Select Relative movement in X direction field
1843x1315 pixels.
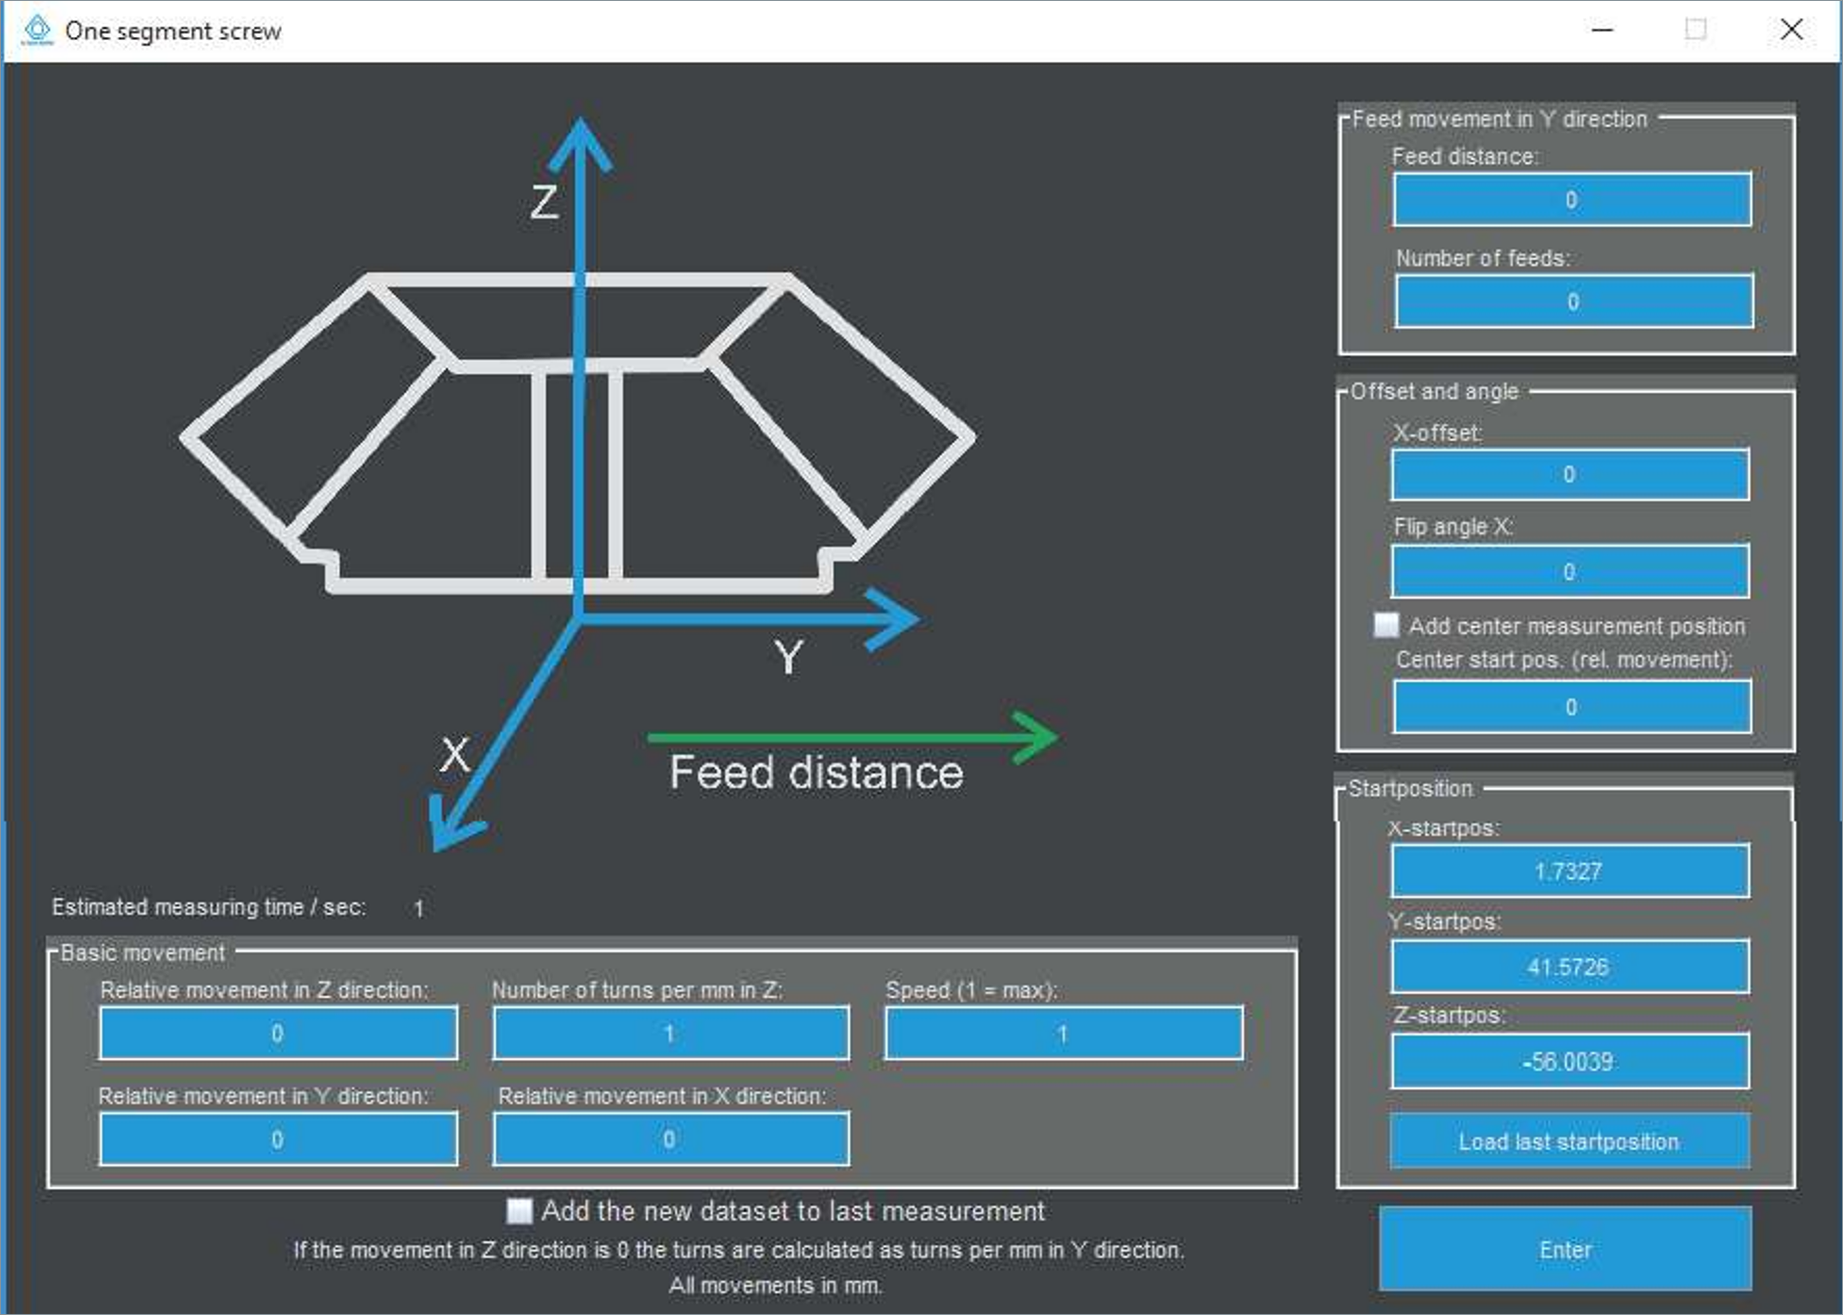click(670, 1139)
